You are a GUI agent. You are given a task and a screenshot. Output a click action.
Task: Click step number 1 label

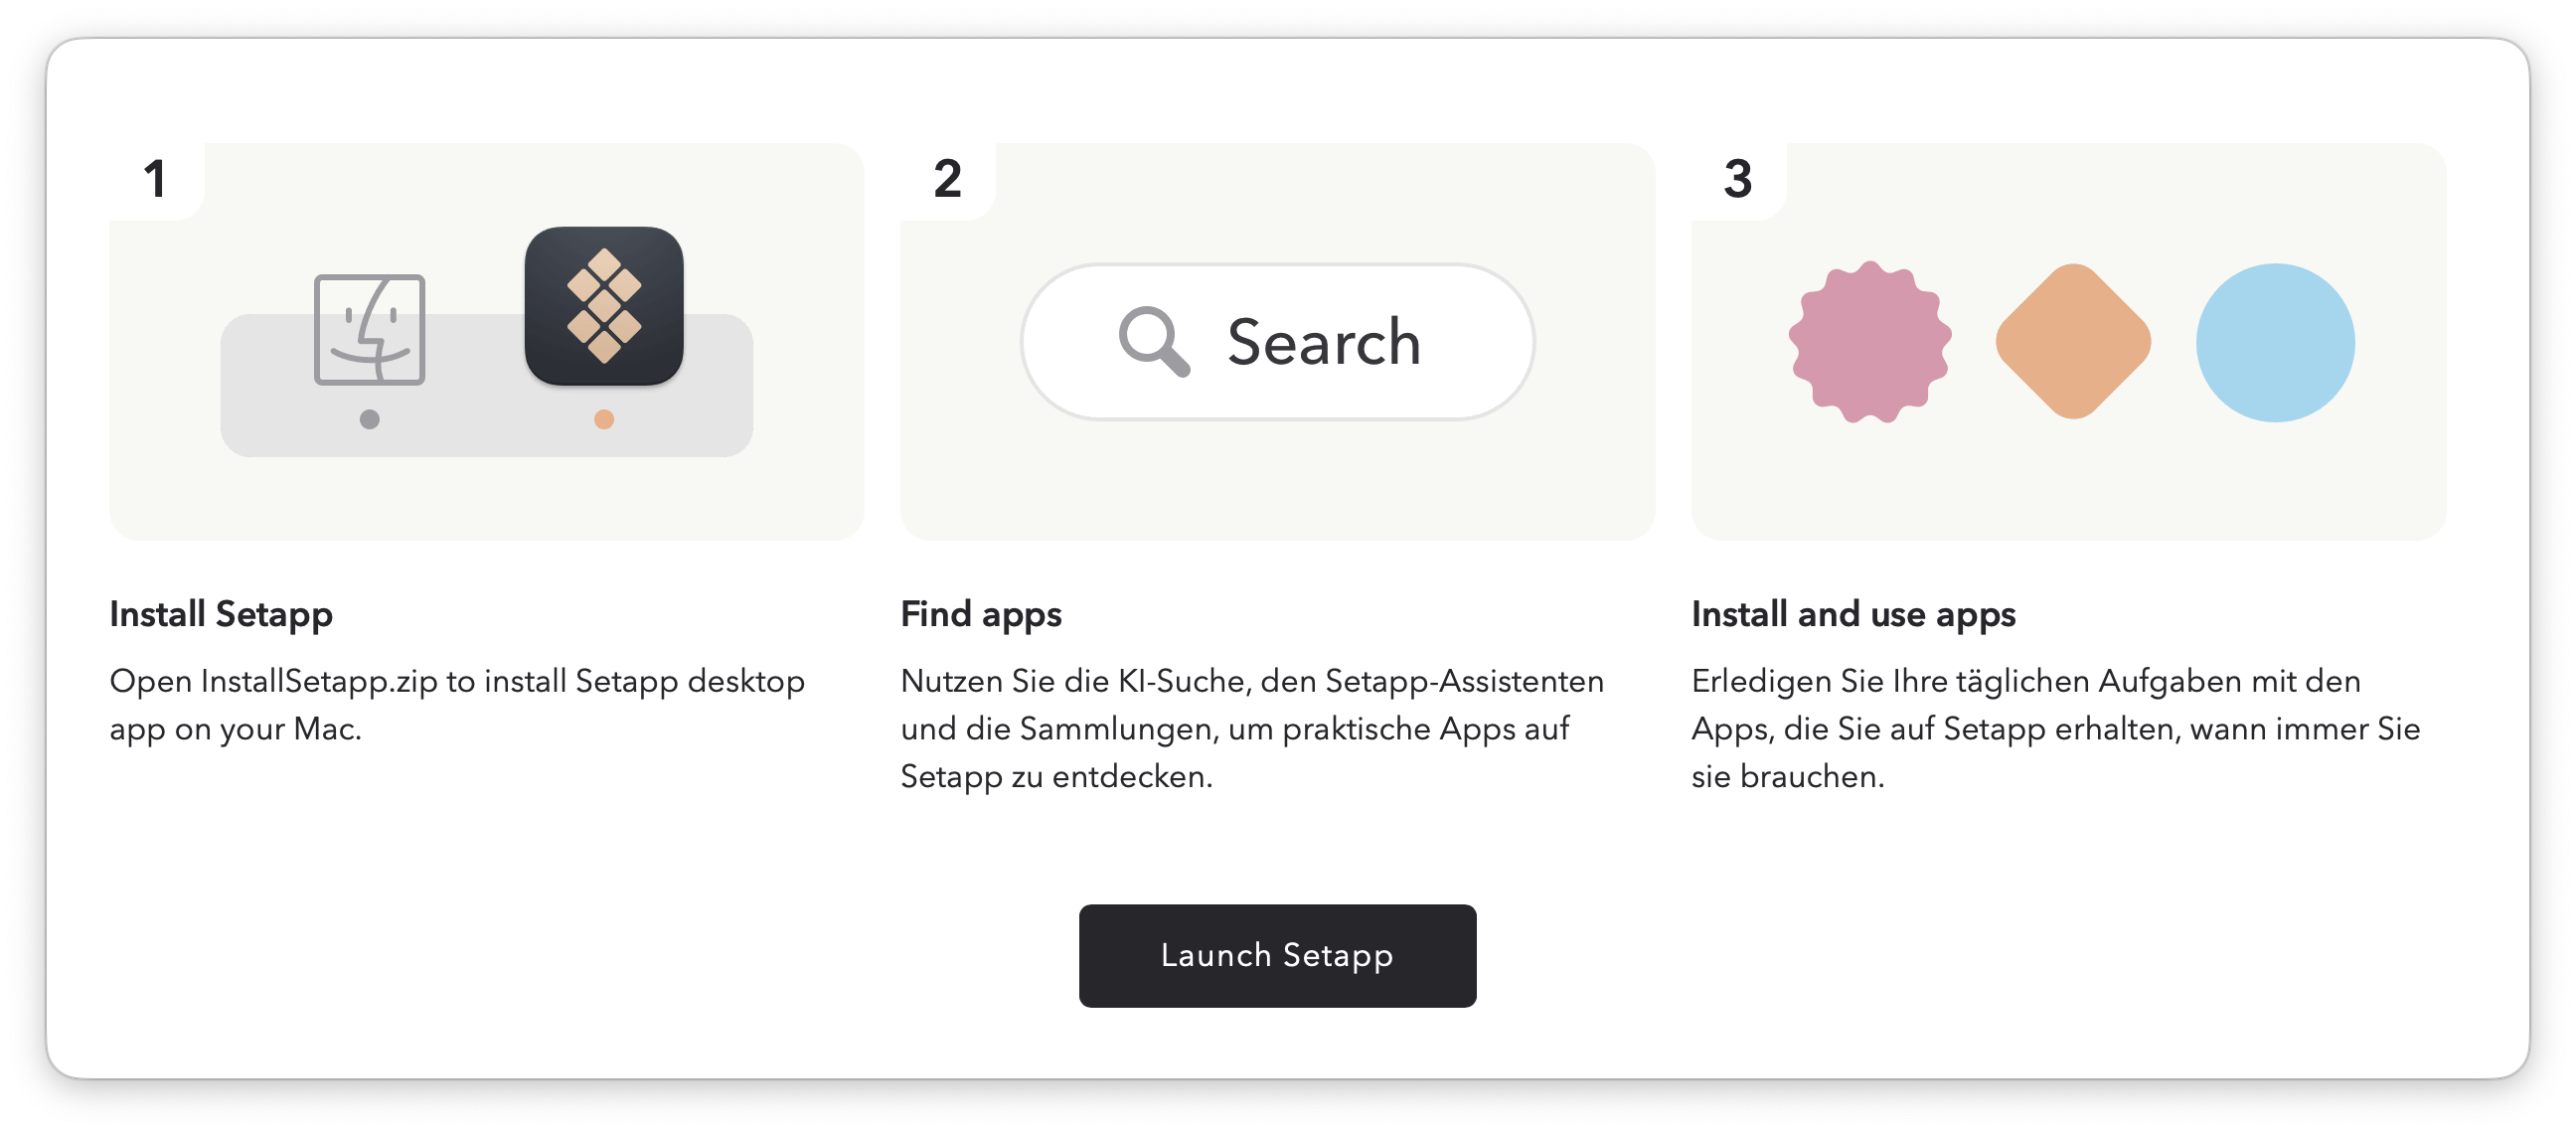pyautogui.click(x=155, y=180)
